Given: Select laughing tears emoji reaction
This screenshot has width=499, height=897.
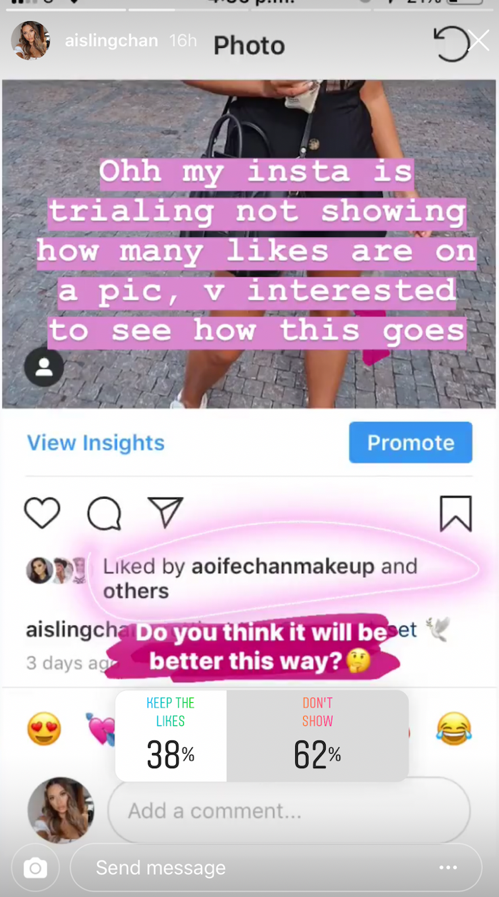Looking at the screenshot, I should (454, 729).
